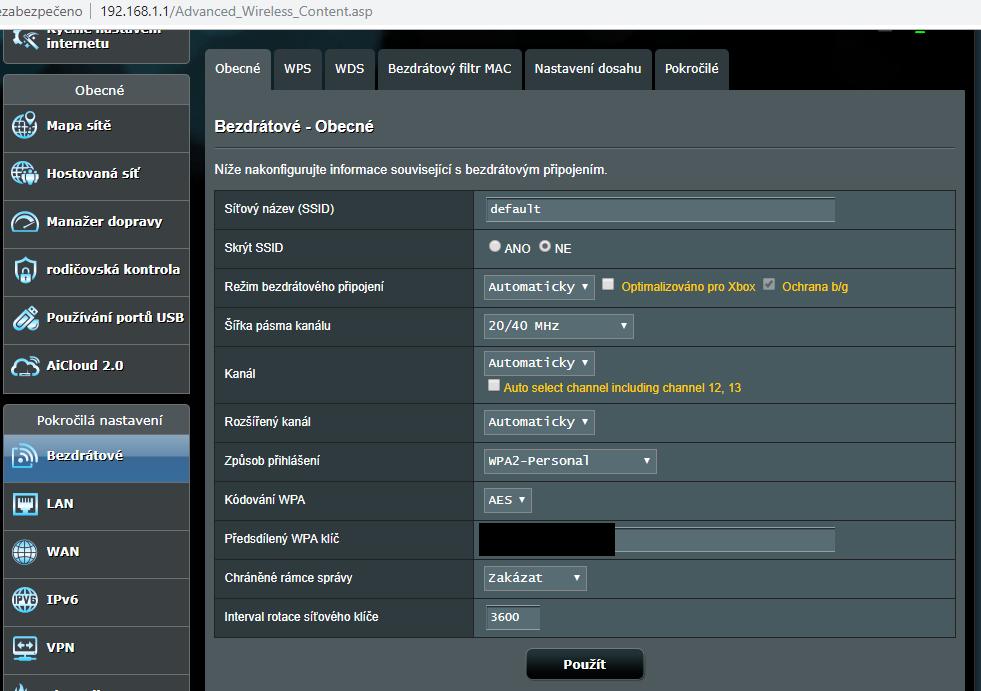The image size is (981, 691).
Task: Click the rodičovská kontrola shield lock icon
Action: coord(24,270)
